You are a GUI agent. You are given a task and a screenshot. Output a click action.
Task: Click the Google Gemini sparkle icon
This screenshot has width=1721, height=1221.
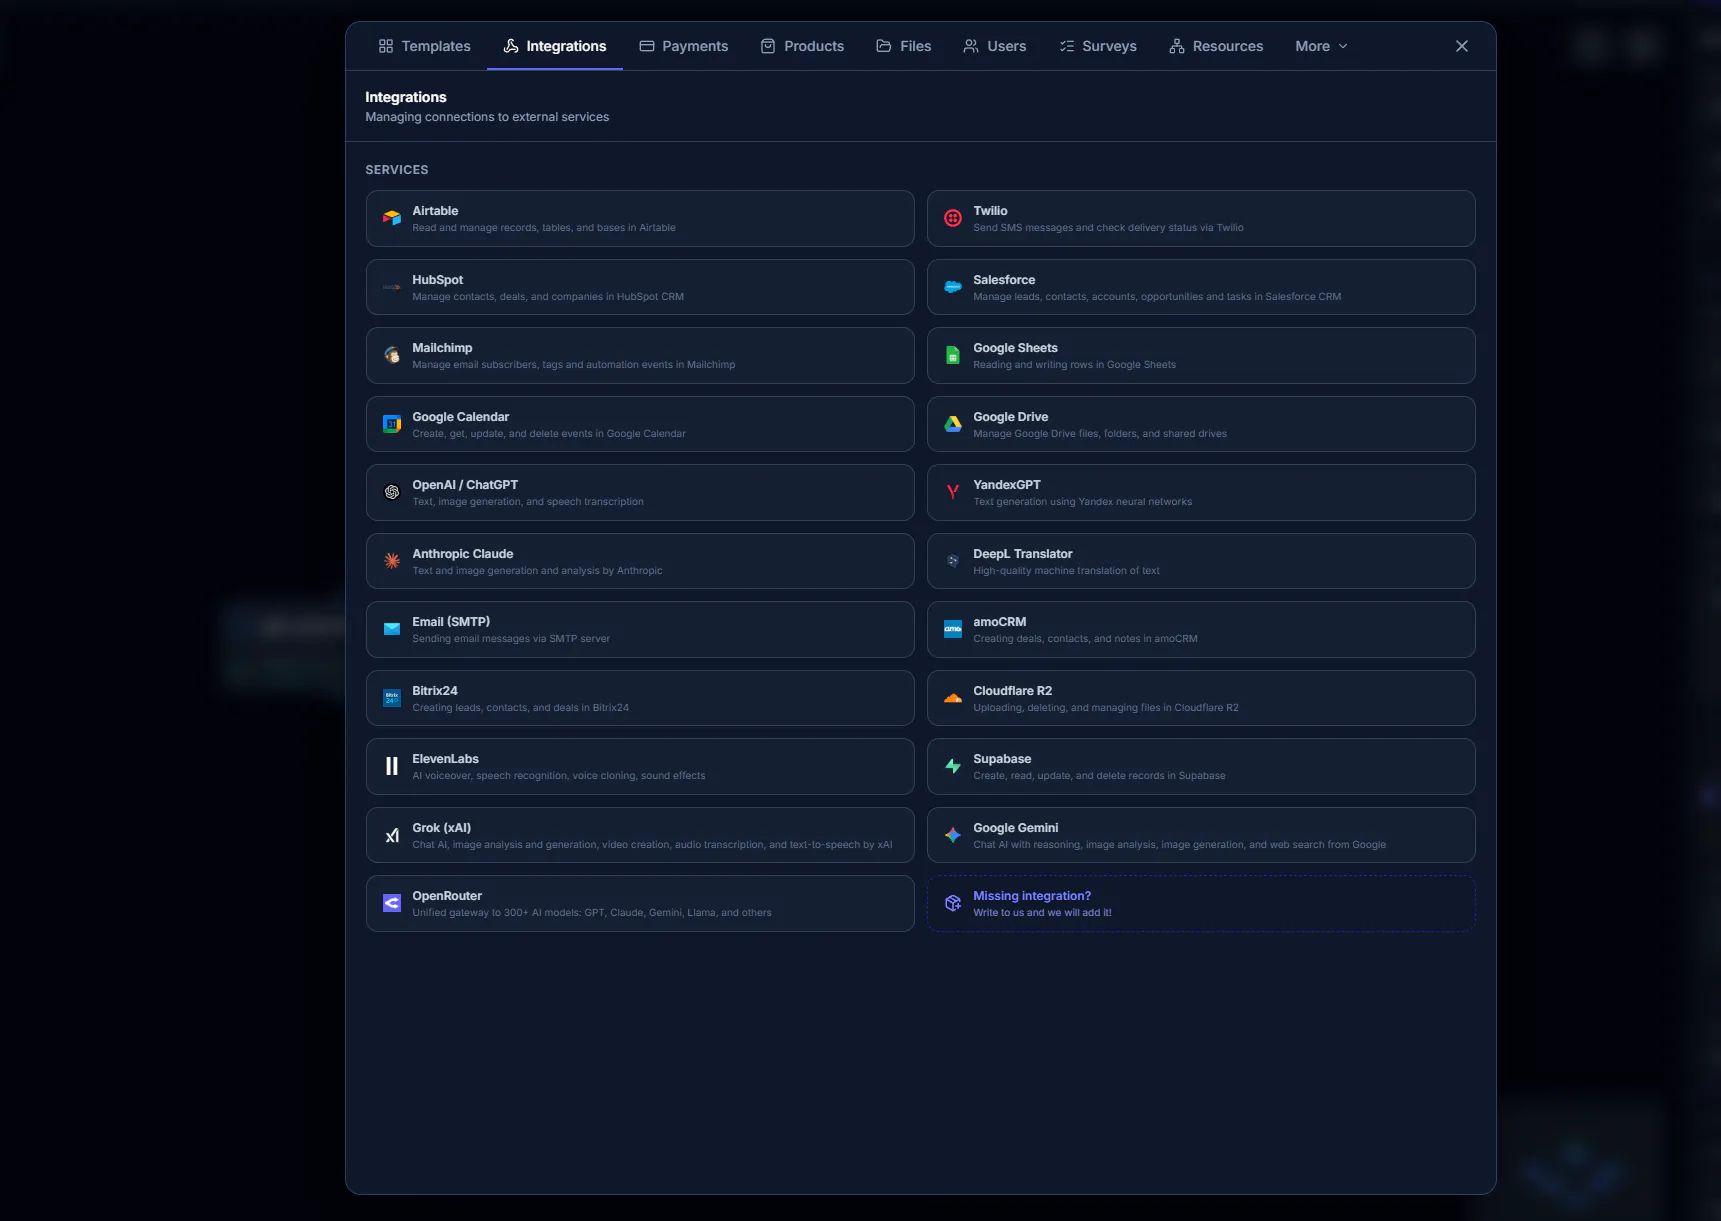[953, 835]
